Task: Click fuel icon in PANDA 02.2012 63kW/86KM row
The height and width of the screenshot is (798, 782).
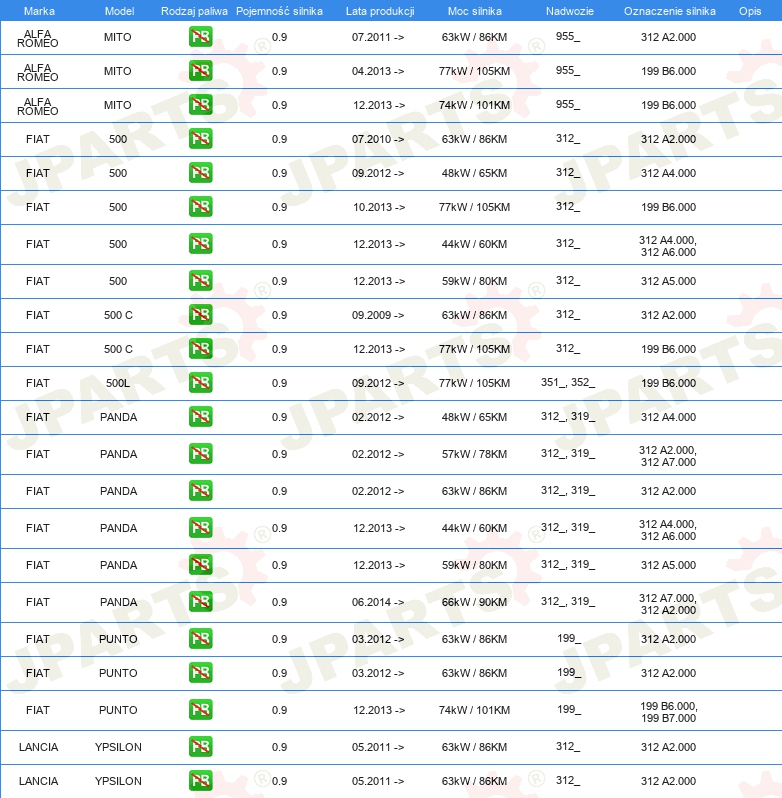Action: click(x=200, y=491)
